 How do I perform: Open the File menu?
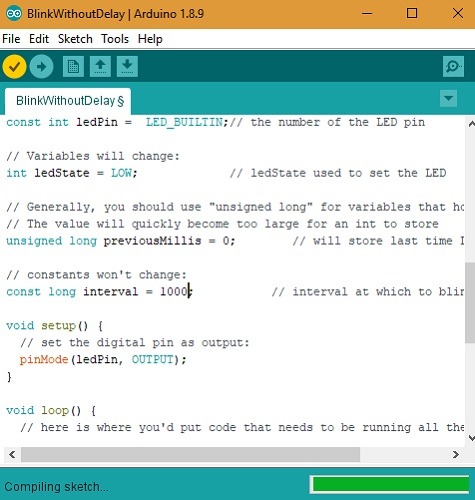tap(11, 39)
